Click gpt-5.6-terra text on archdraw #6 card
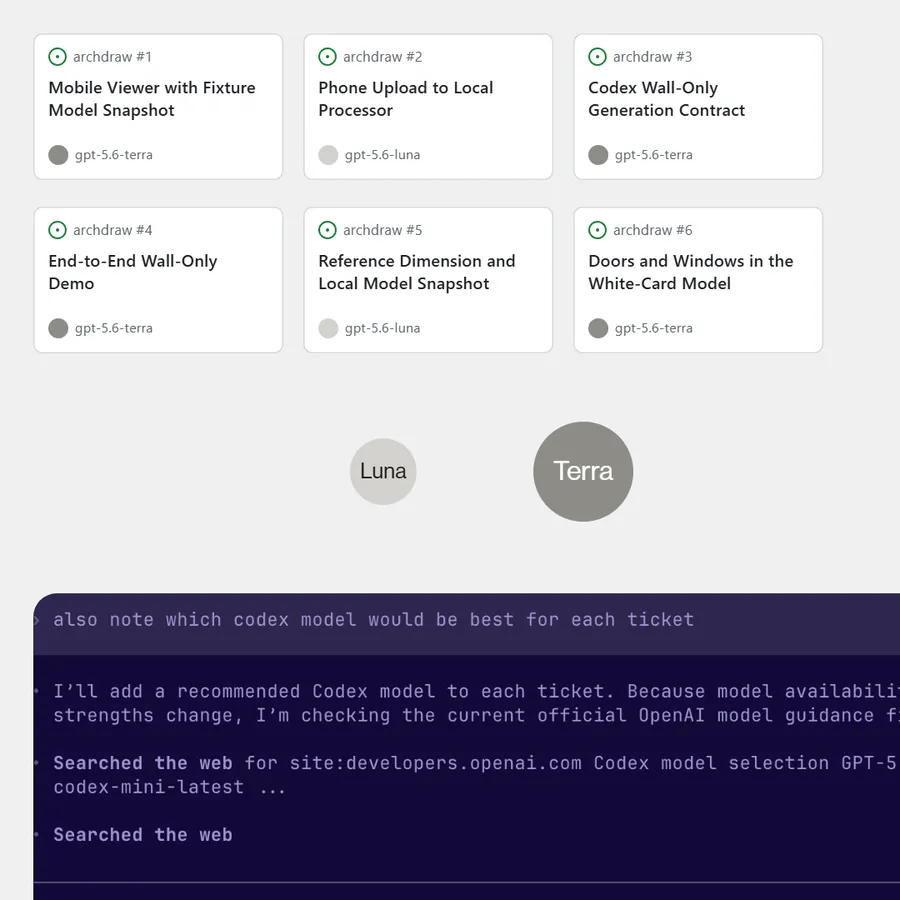The height and width of the screenshot is (900, 900). click(654, 328)
